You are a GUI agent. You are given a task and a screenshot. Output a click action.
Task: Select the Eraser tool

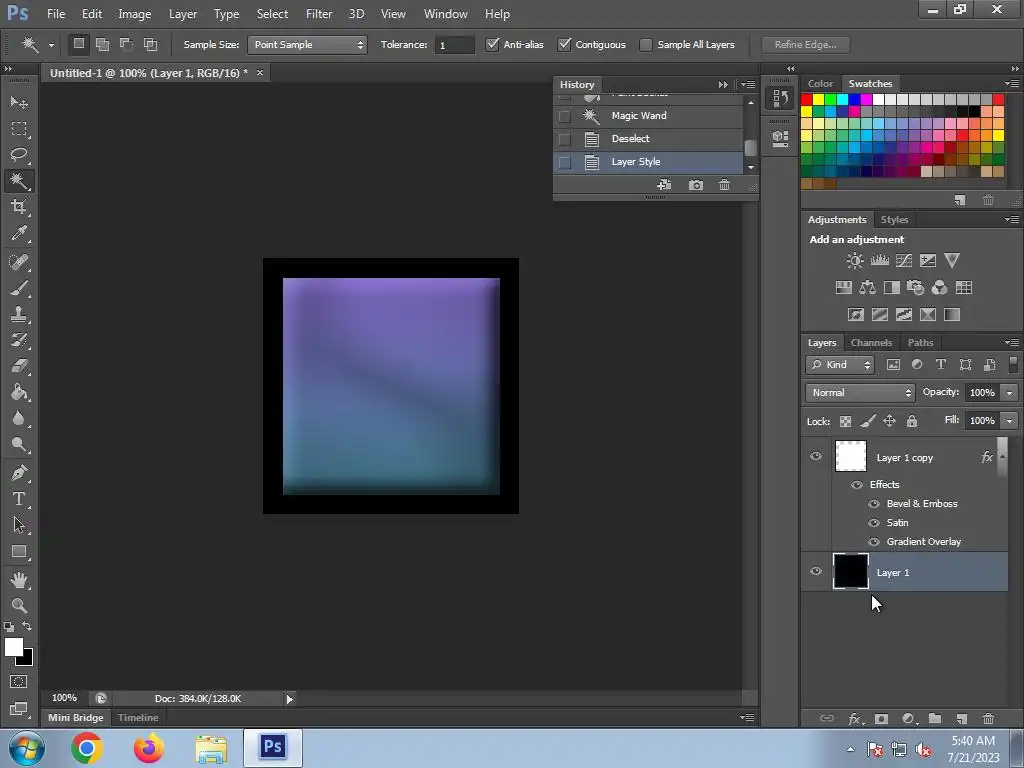(x=19, y=366)
